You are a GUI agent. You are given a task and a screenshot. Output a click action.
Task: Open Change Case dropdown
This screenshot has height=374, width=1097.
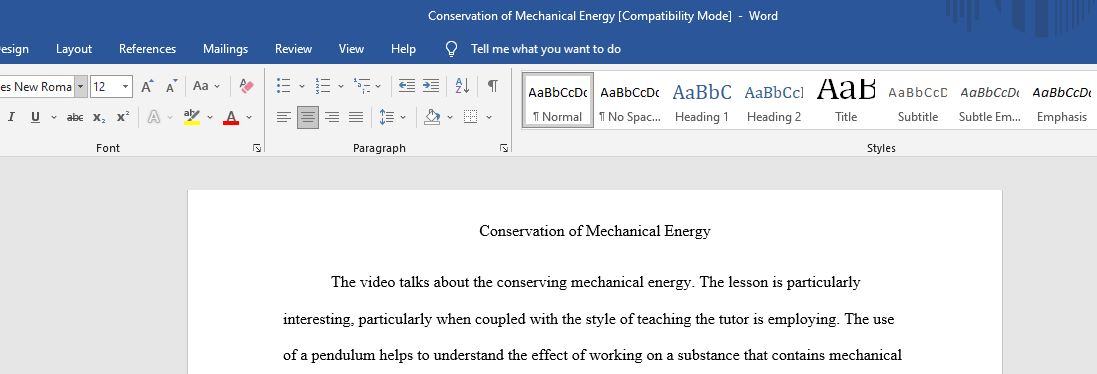[x=206, y=86]
